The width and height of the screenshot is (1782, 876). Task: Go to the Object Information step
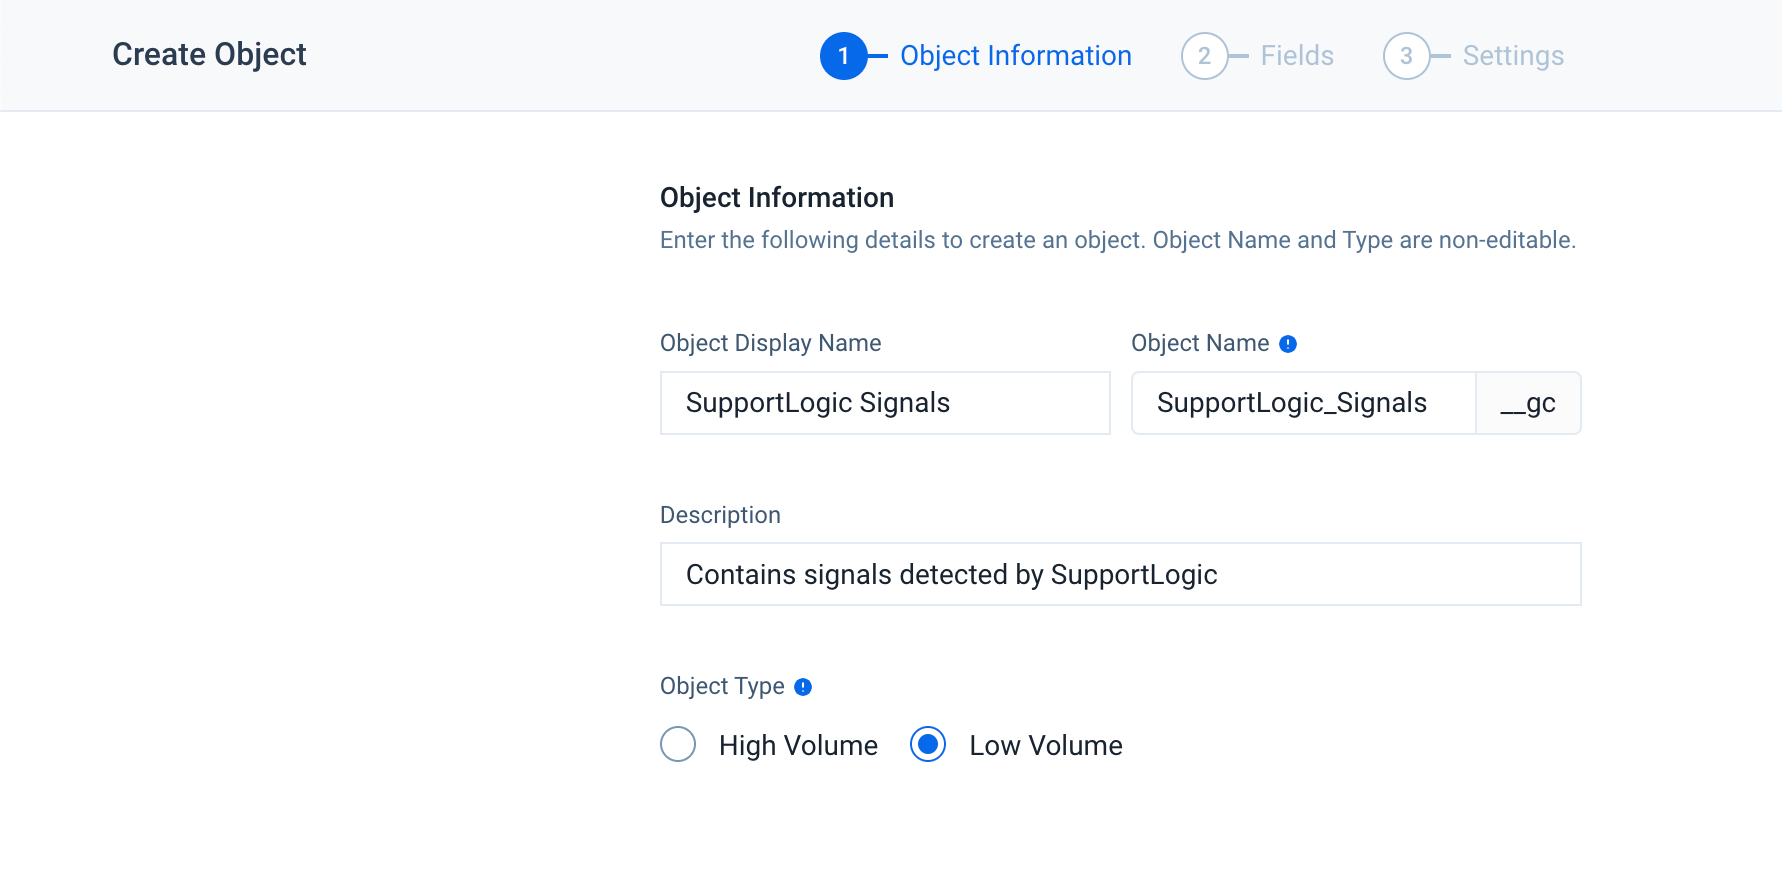1015,56
